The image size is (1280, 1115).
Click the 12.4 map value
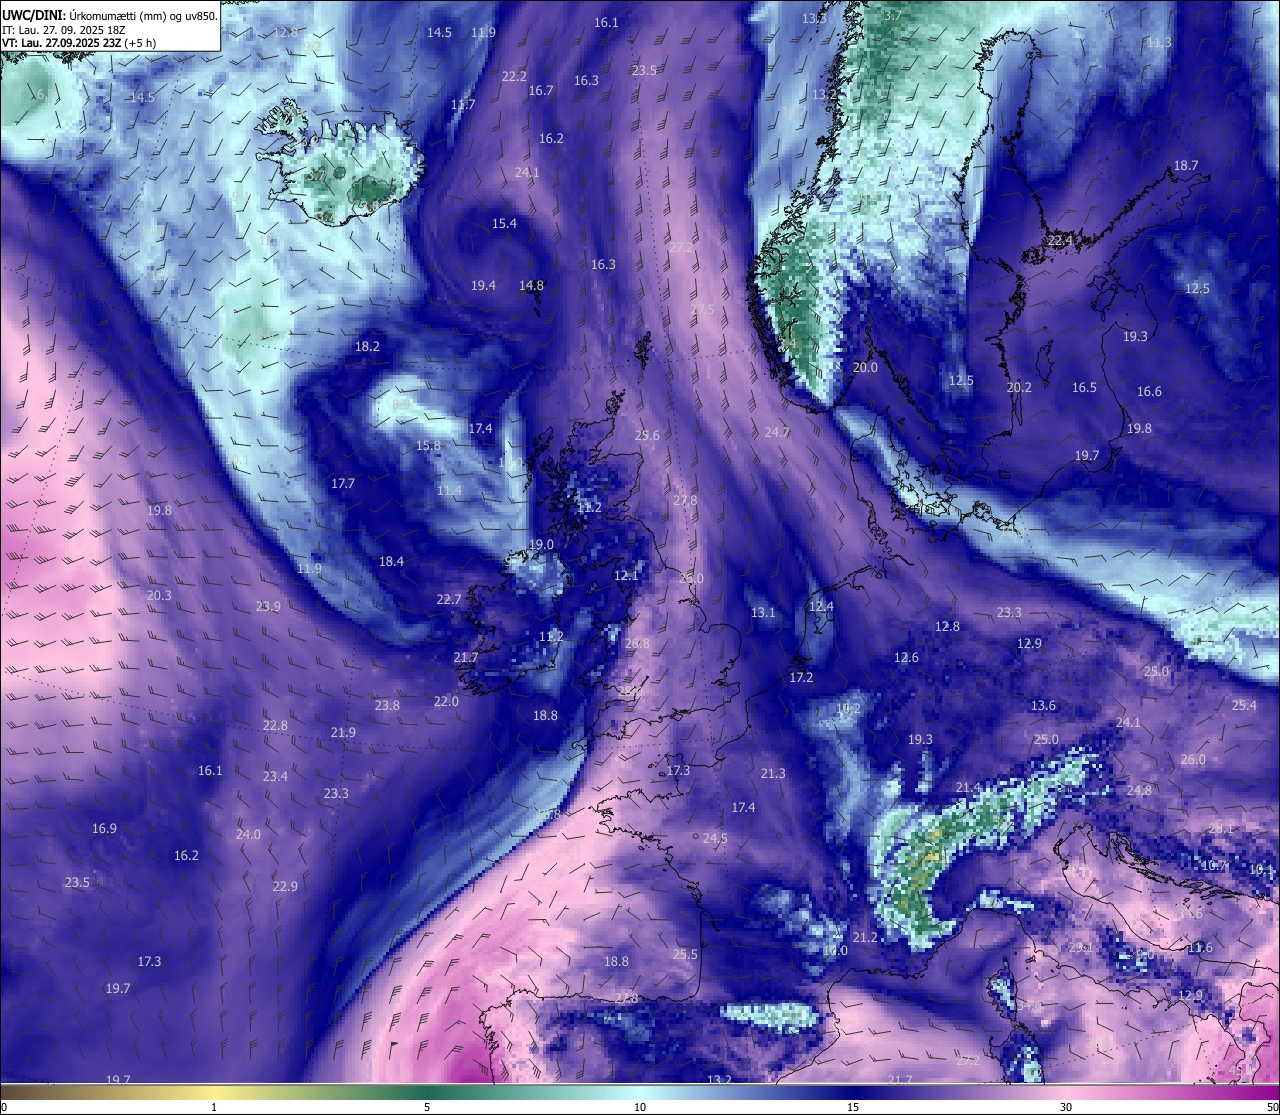click(821, 607)
